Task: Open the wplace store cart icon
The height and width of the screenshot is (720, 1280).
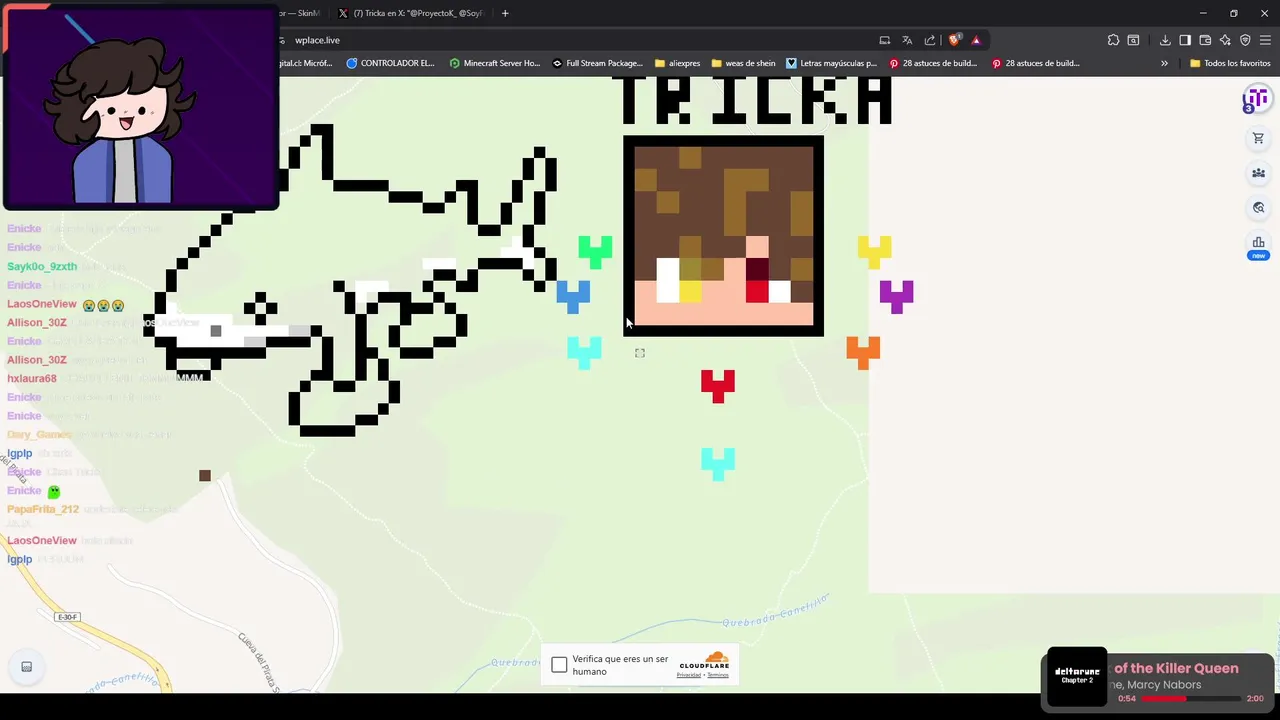Action: click(1258, 139)
